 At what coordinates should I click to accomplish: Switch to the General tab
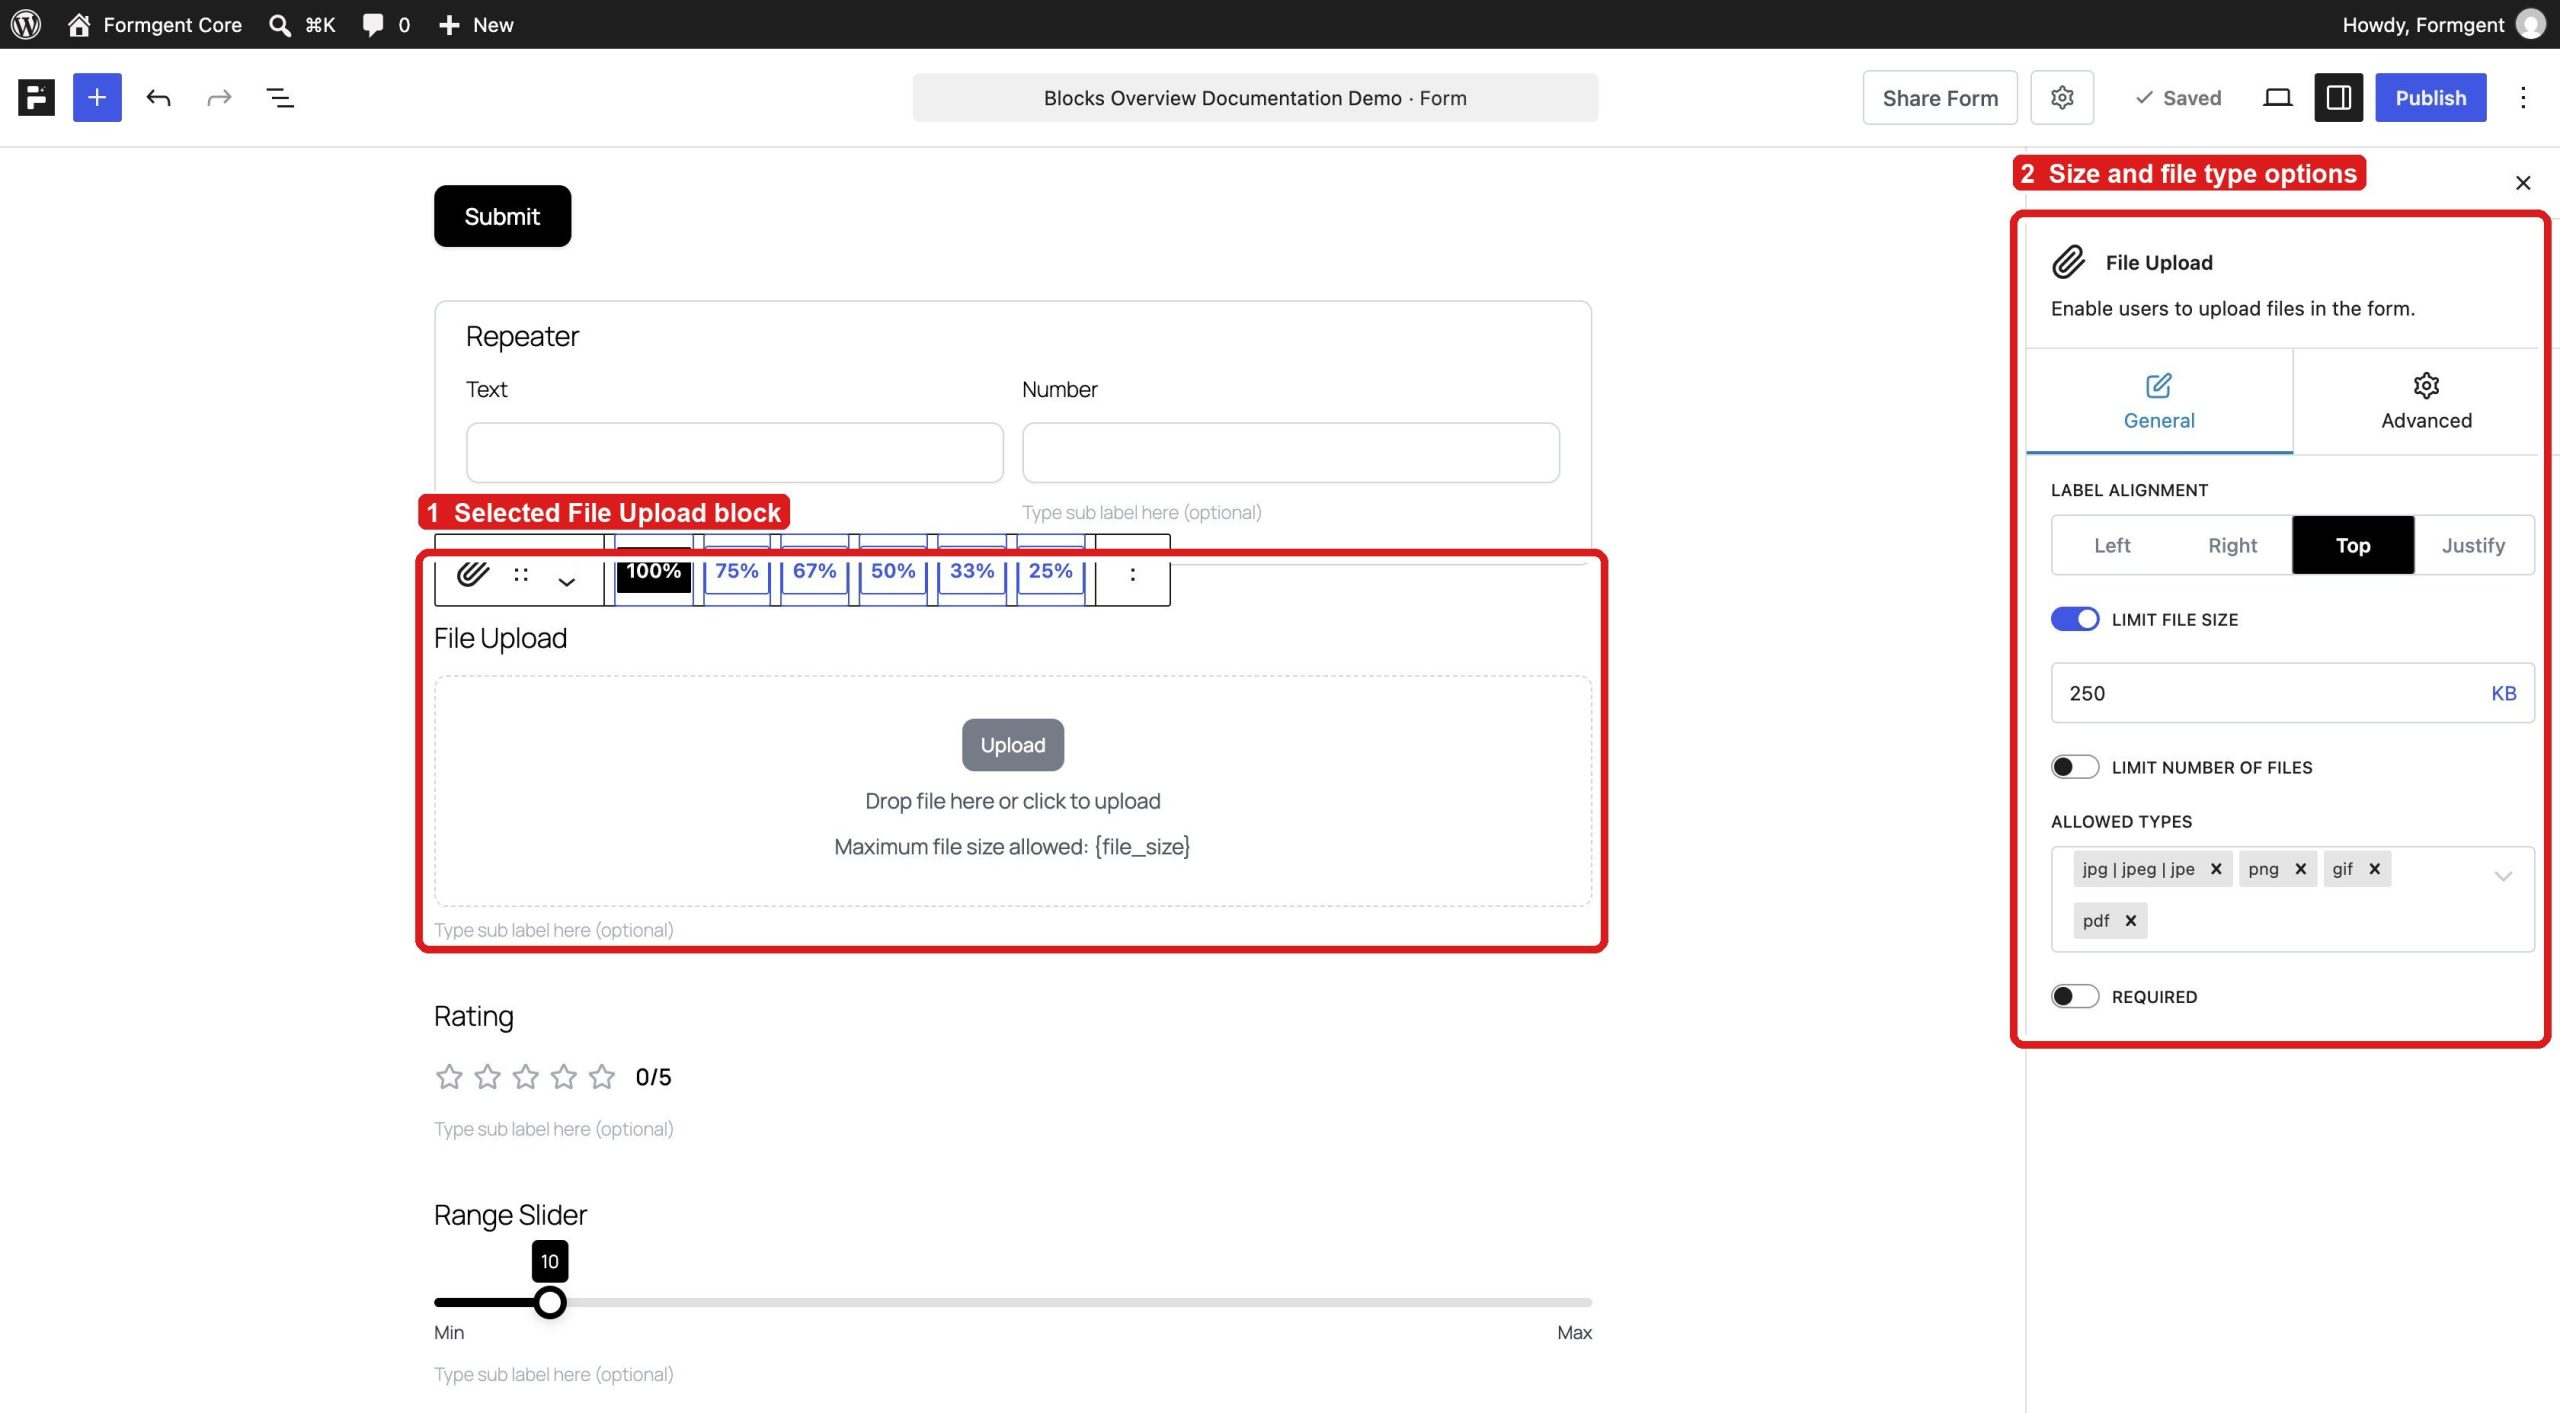click(x=2159, y=402)
